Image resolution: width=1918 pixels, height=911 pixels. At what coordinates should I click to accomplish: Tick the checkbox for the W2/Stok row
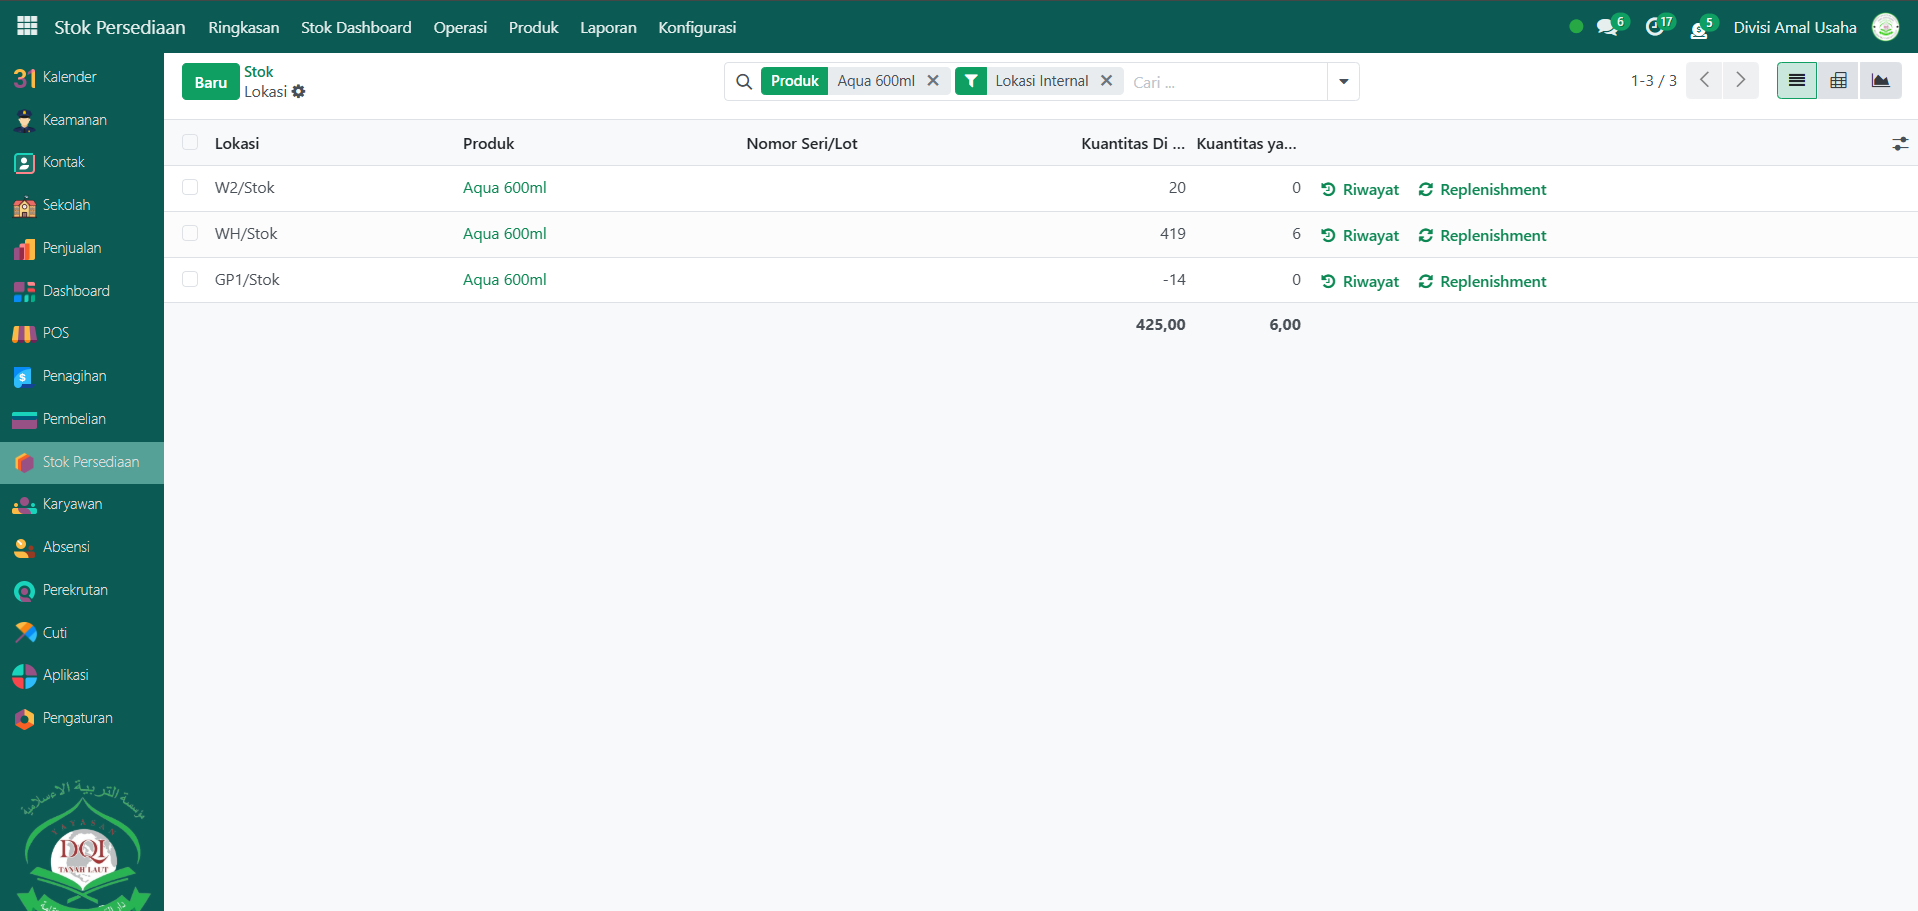190,187
